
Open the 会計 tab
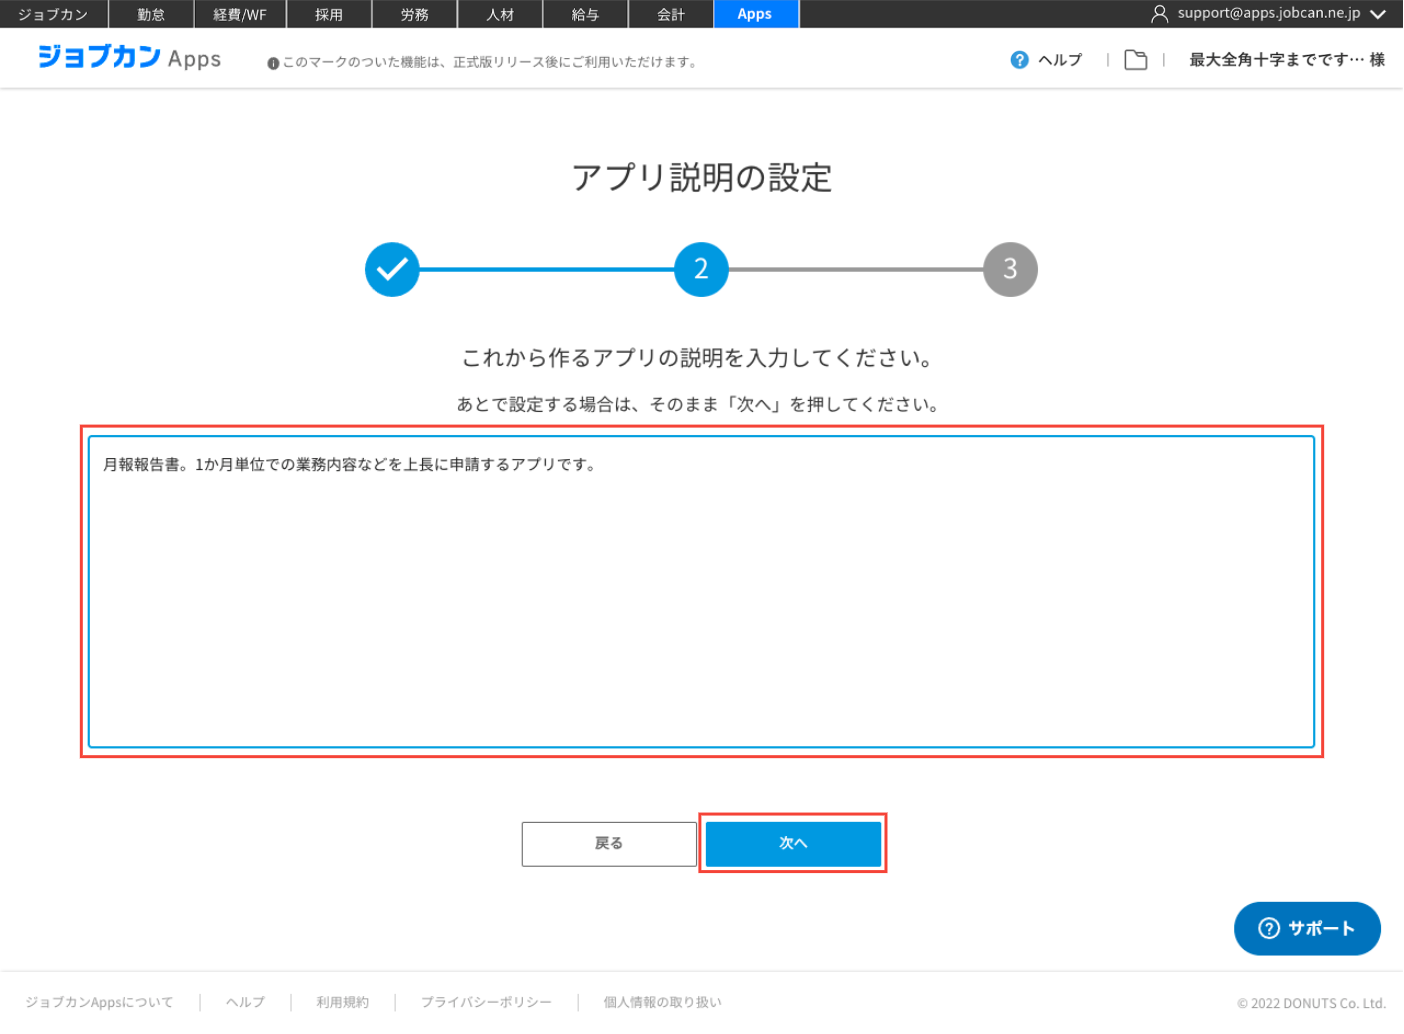click(671, 14)
